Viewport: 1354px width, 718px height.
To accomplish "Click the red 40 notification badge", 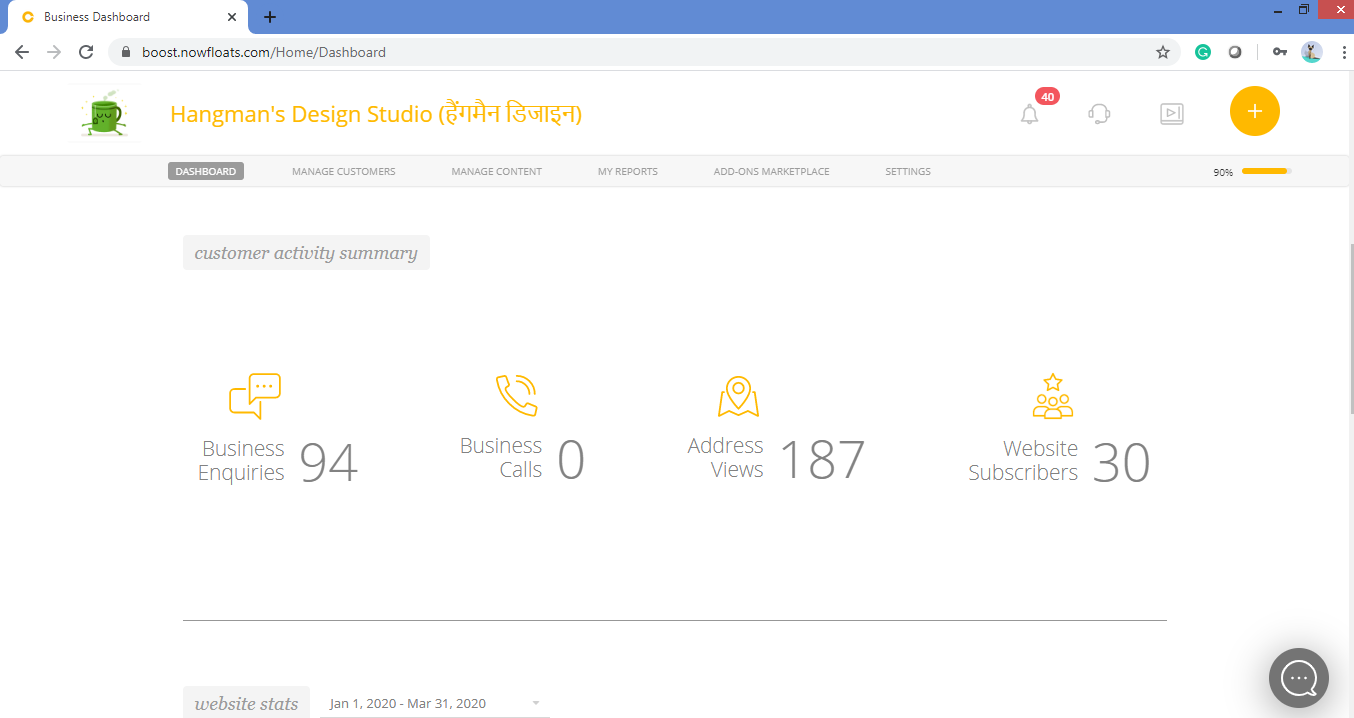I will tap(1047, 97).
